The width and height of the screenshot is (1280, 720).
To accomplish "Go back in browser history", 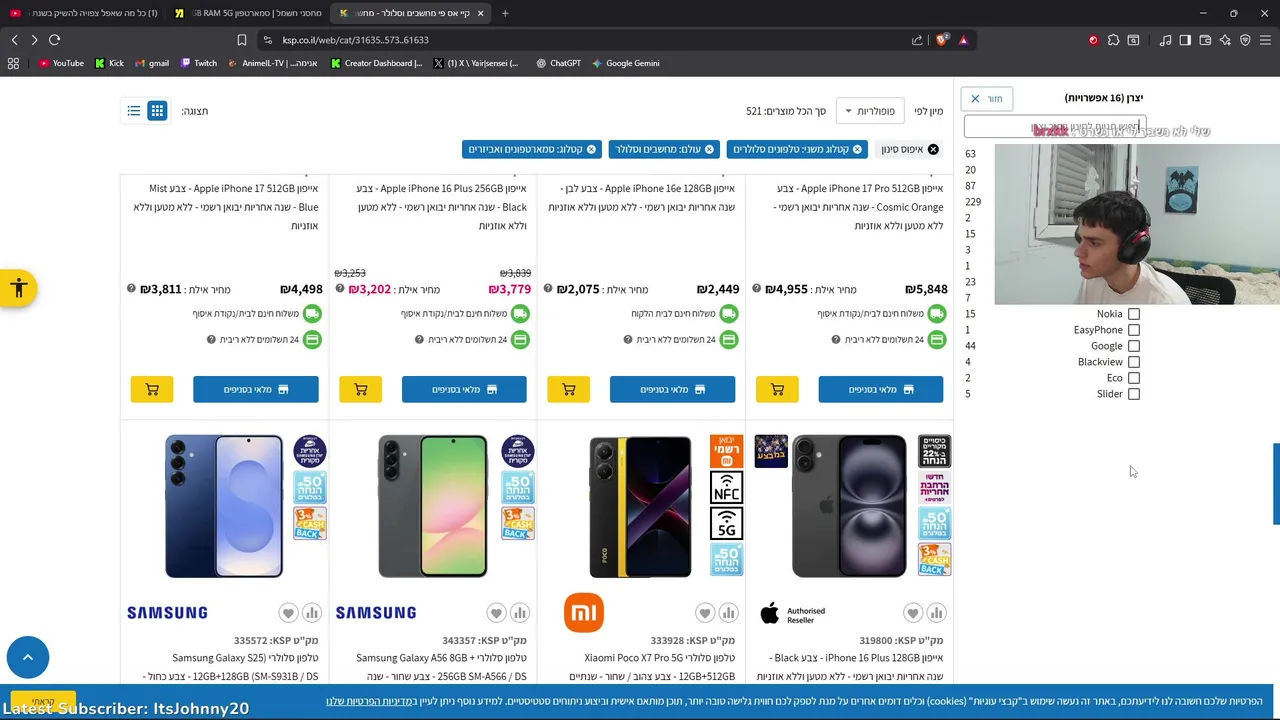I will coord(14,40).
